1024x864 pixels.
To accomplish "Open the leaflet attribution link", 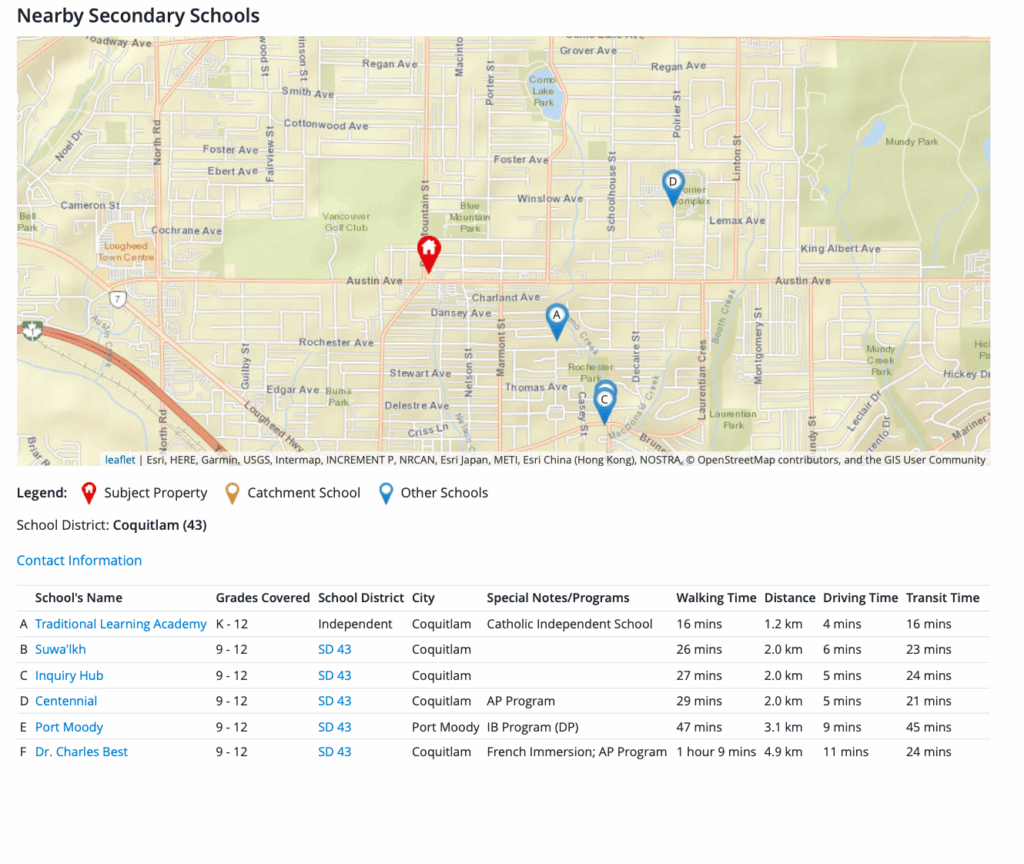I will click(120, 460).
